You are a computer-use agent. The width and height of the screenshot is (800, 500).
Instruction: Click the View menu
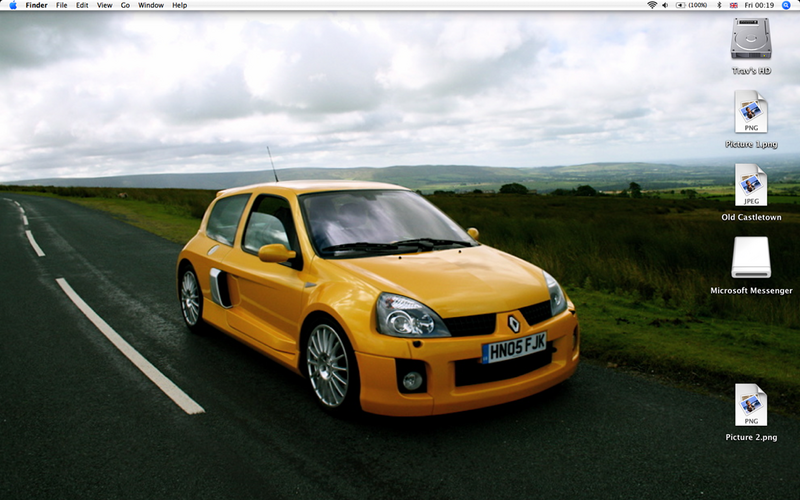[104, 5]
